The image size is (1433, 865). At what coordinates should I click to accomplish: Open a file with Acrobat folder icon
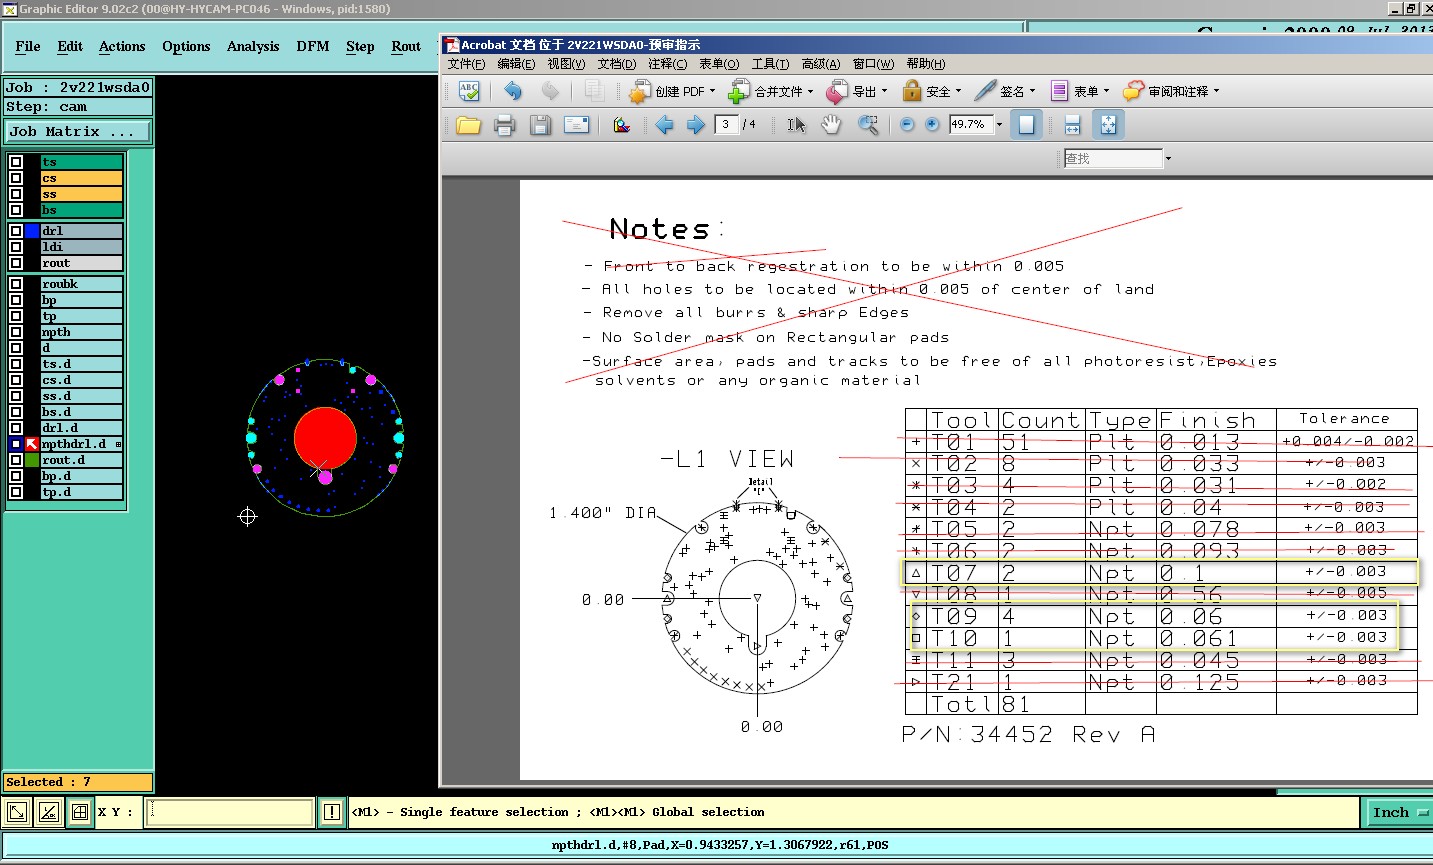pyautogui.click(x=468, y=125)
